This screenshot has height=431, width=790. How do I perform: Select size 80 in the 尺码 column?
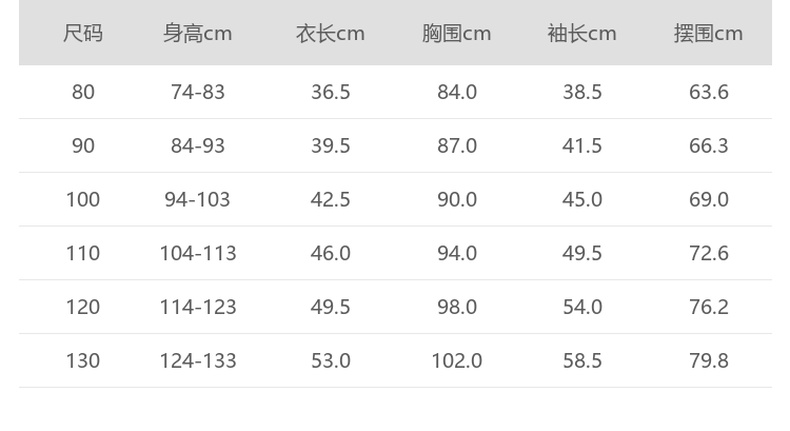click(83, 92)
